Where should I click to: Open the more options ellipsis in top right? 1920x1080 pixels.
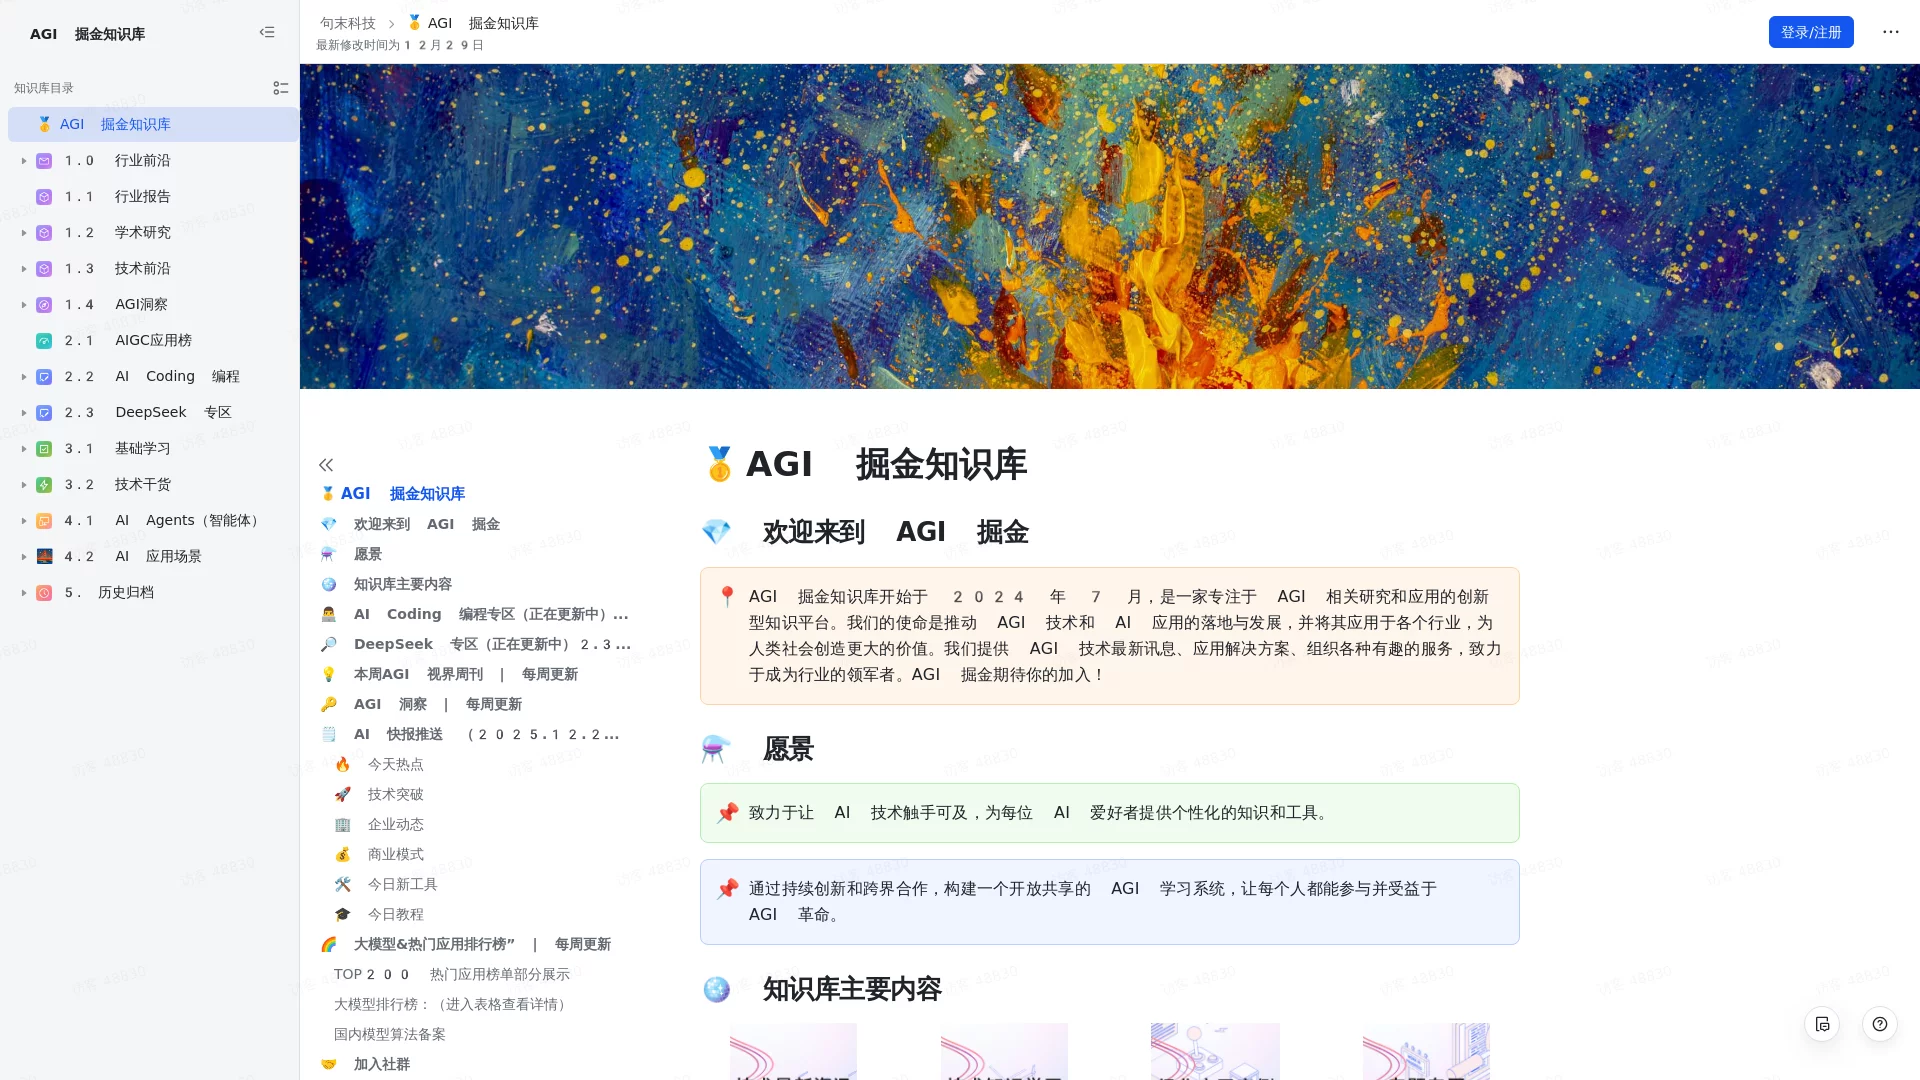tap(1890, 32)
